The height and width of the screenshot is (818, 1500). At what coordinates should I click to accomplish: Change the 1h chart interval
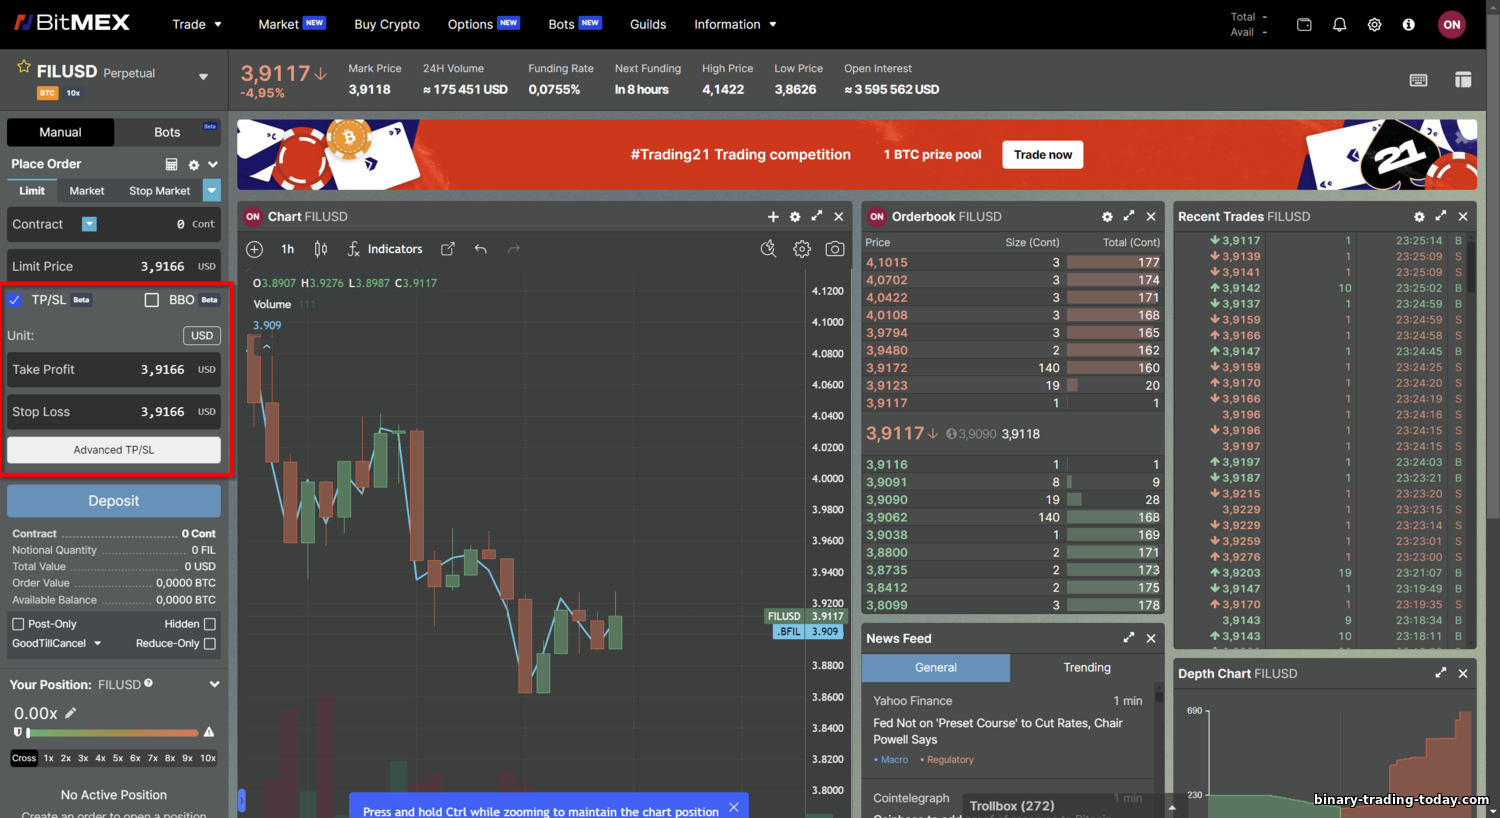tap(288, 249)
